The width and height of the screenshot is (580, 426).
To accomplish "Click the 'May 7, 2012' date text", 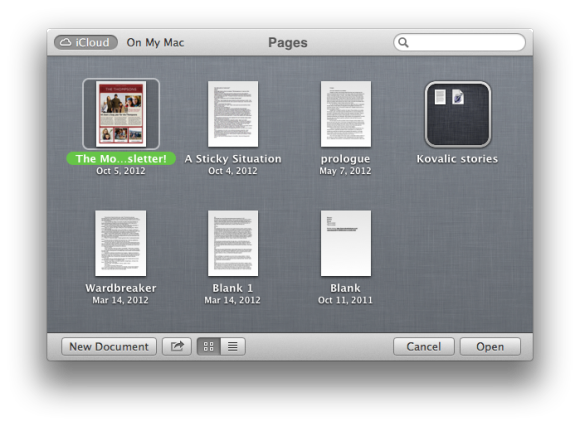I will [x=345, y=171].
